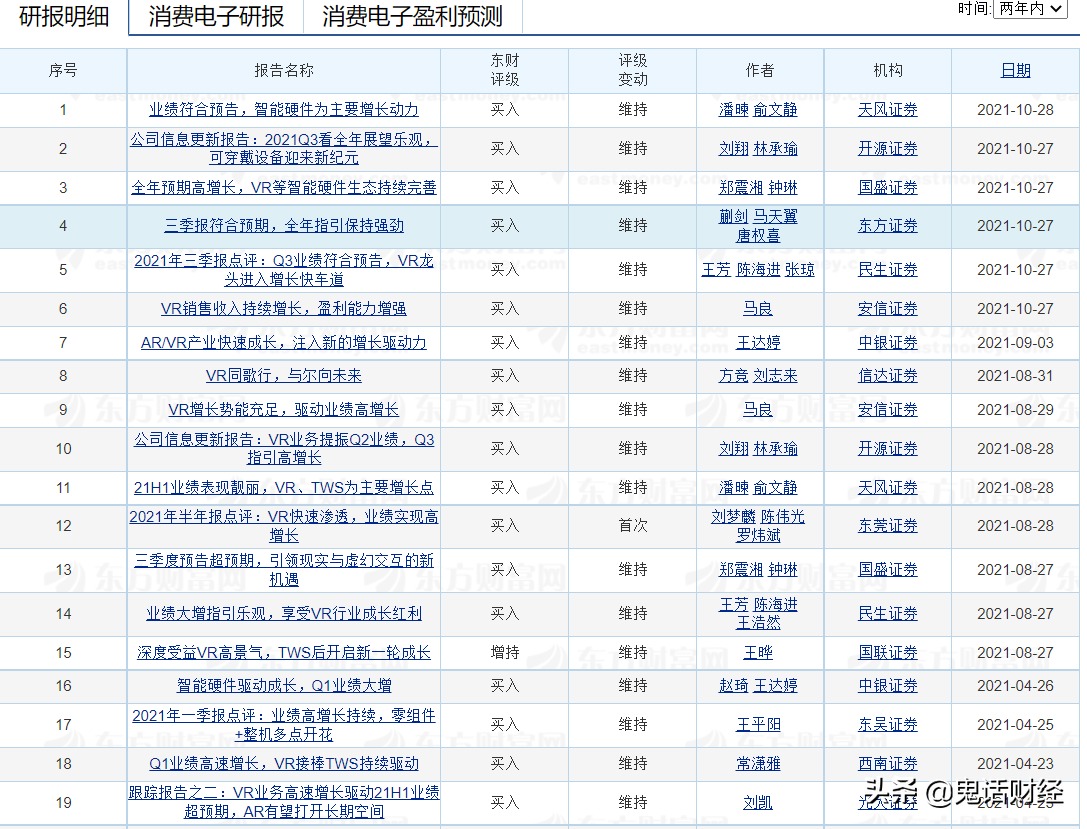The height and width of the screenshot is (829, 1087).
Task: Click institution 东莞证券
Action: [x=888, y=526]
